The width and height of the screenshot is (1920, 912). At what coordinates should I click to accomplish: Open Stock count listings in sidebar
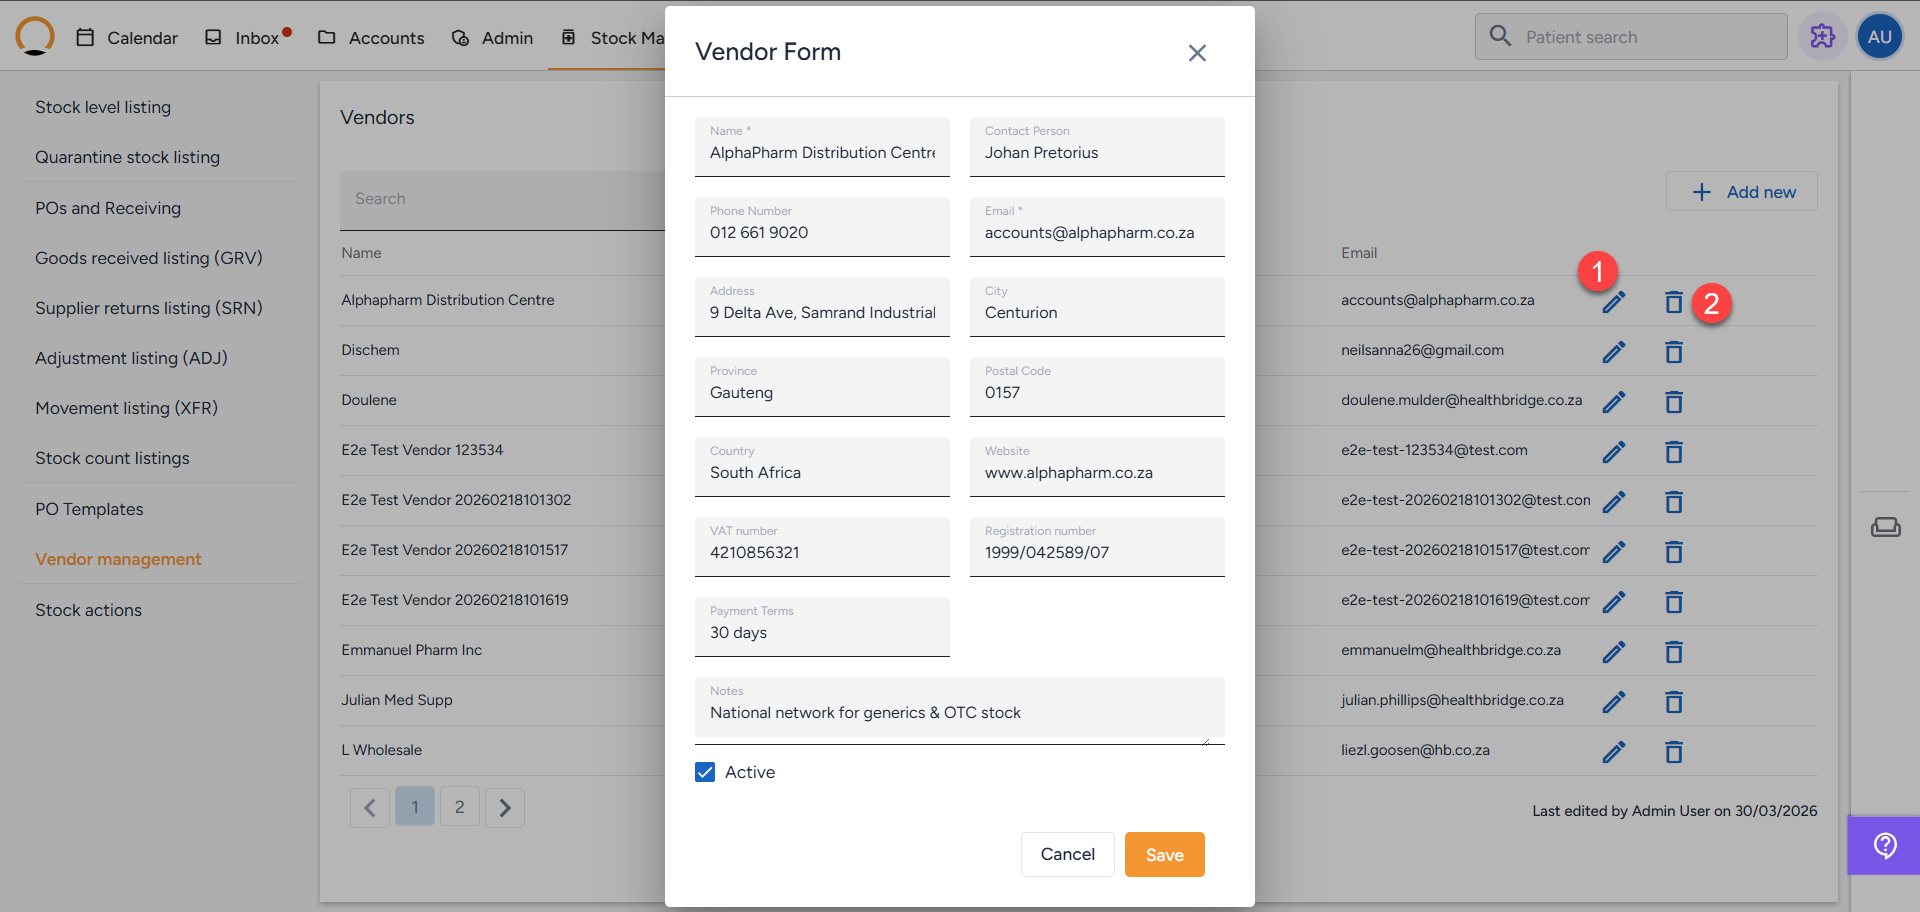click(112, 458)
